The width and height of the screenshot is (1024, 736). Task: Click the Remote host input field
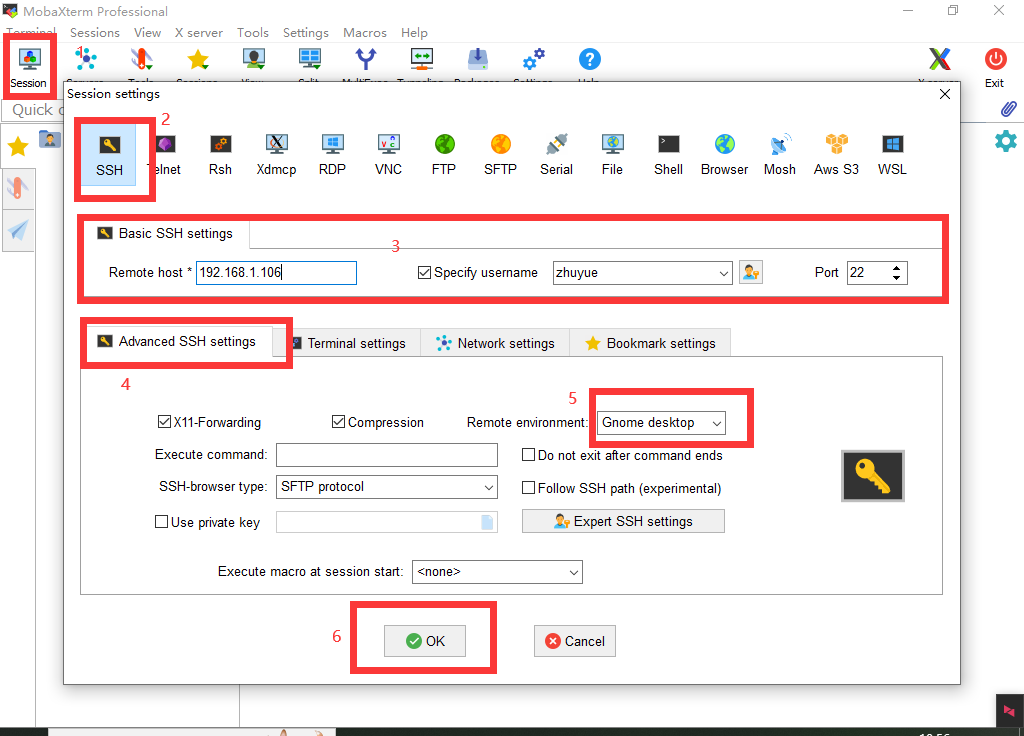pos(276,272)
